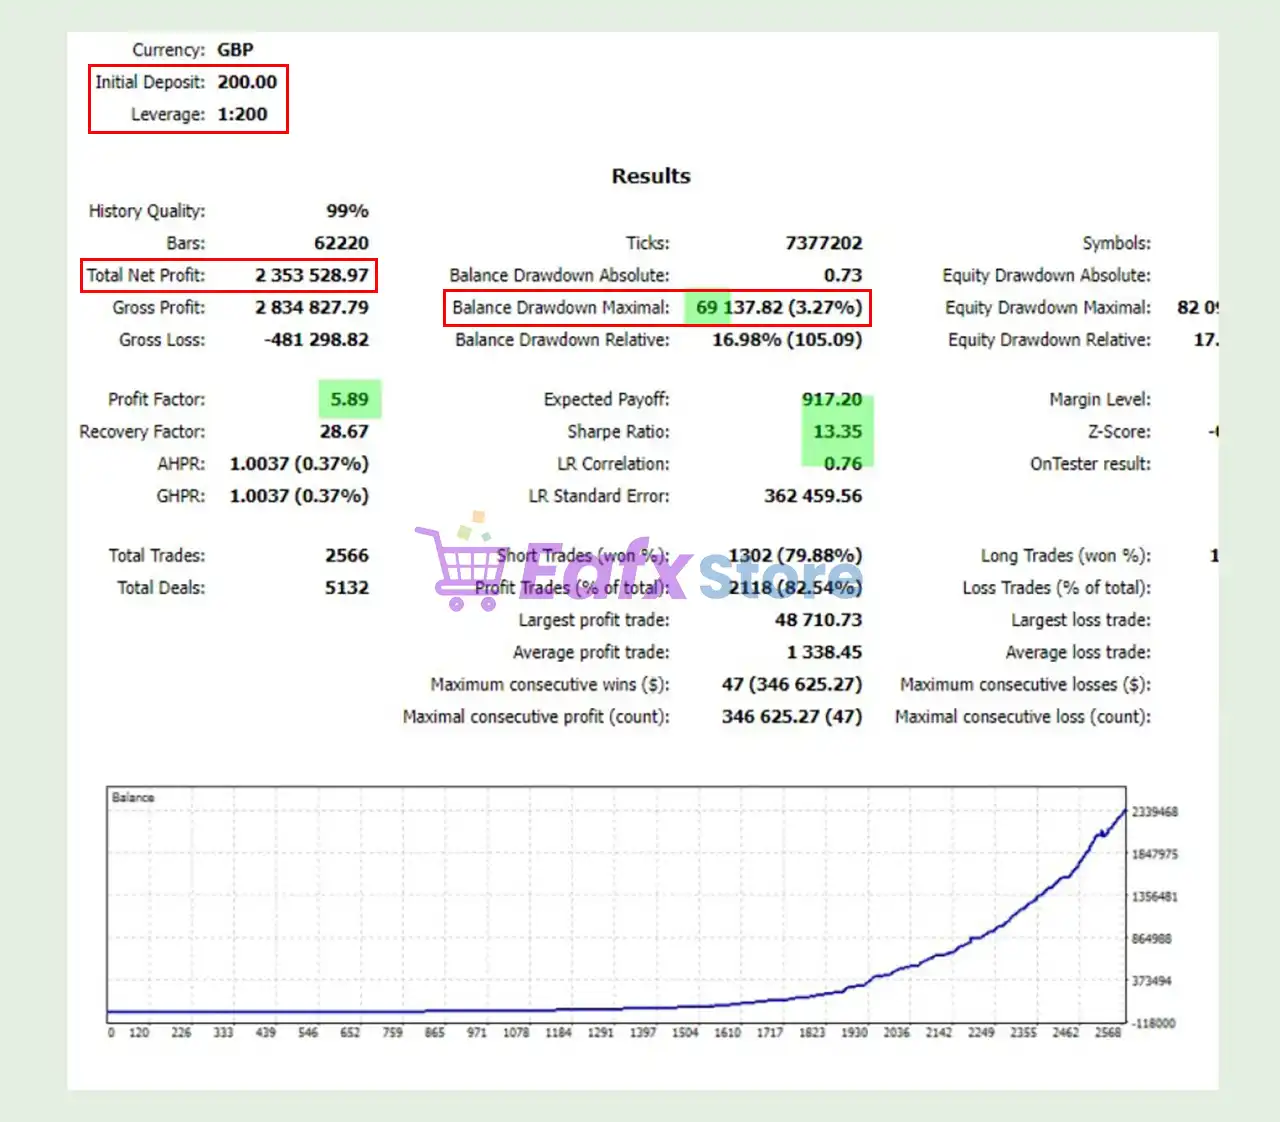Viewport: 1280px width, 1122px height.
Task: Click the GHPR value 1.0037 (0.37%)
Action: pyautogui.click(x=299, y=496)
